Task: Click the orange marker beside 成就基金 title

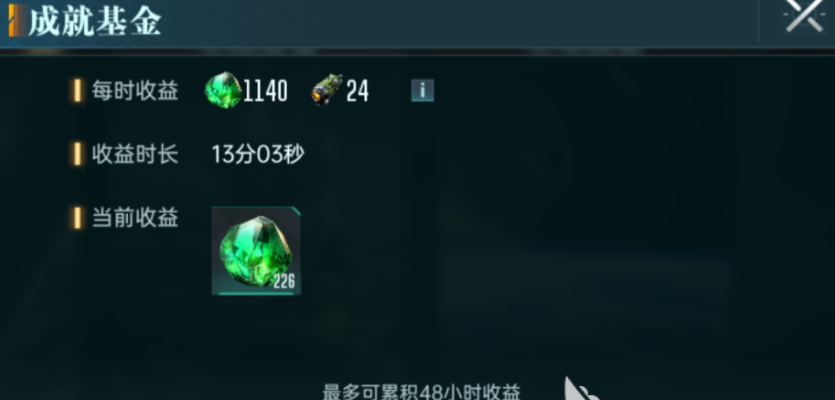Action: [x=17, y=21]
